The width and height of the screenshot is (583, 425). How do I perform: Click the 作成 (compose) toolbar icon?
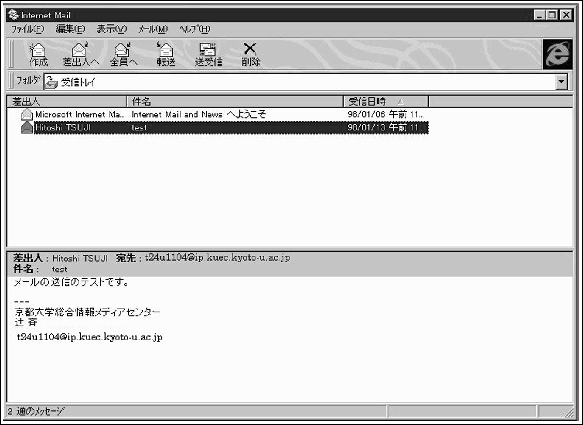(38, 54)
